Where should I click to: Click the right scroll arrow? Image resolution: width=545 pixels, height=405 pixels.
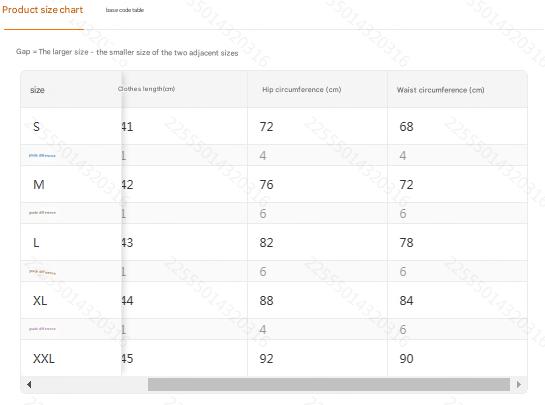coord(519,384)
